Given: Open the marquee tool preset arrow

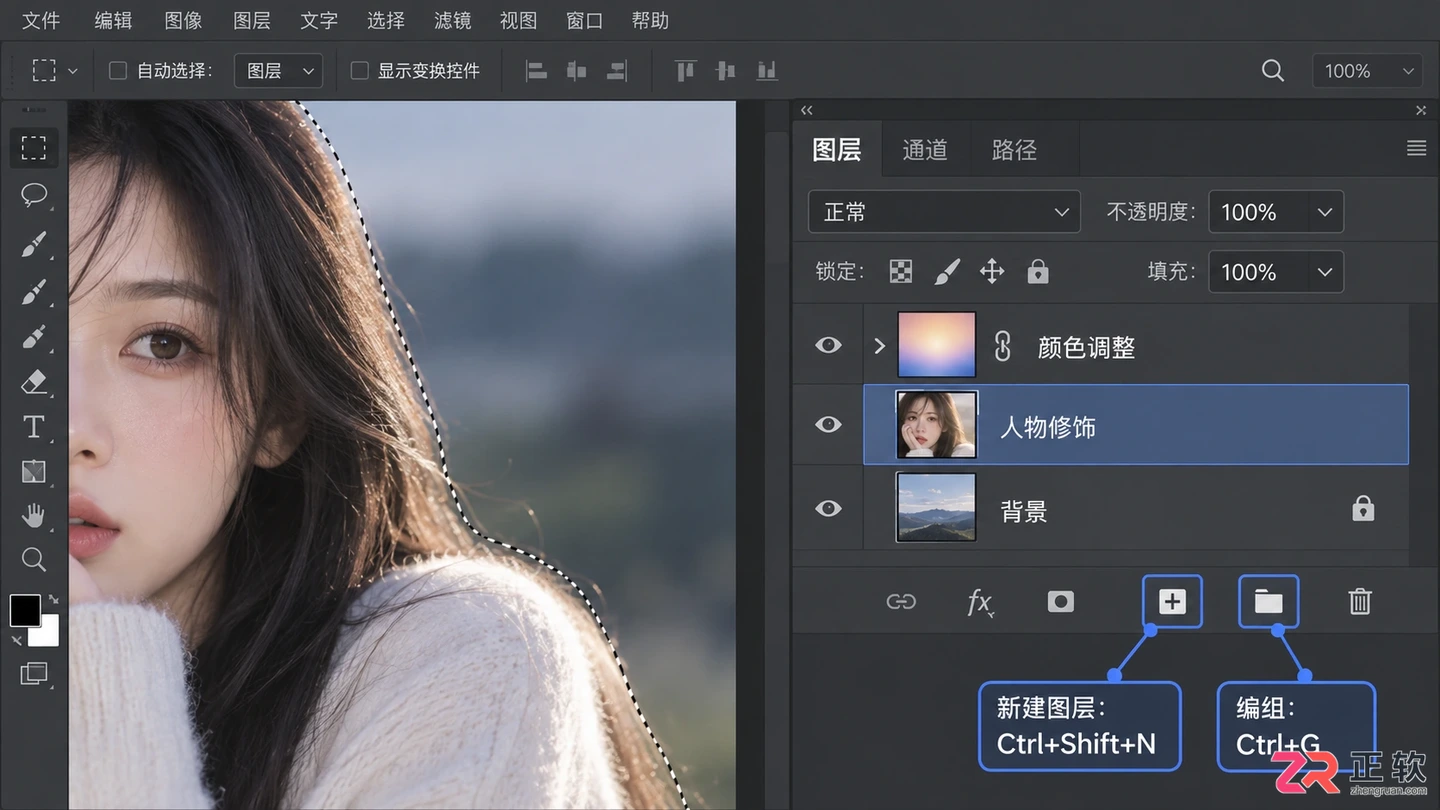Looking at the screenshot, I should click(x=72, y=71).
